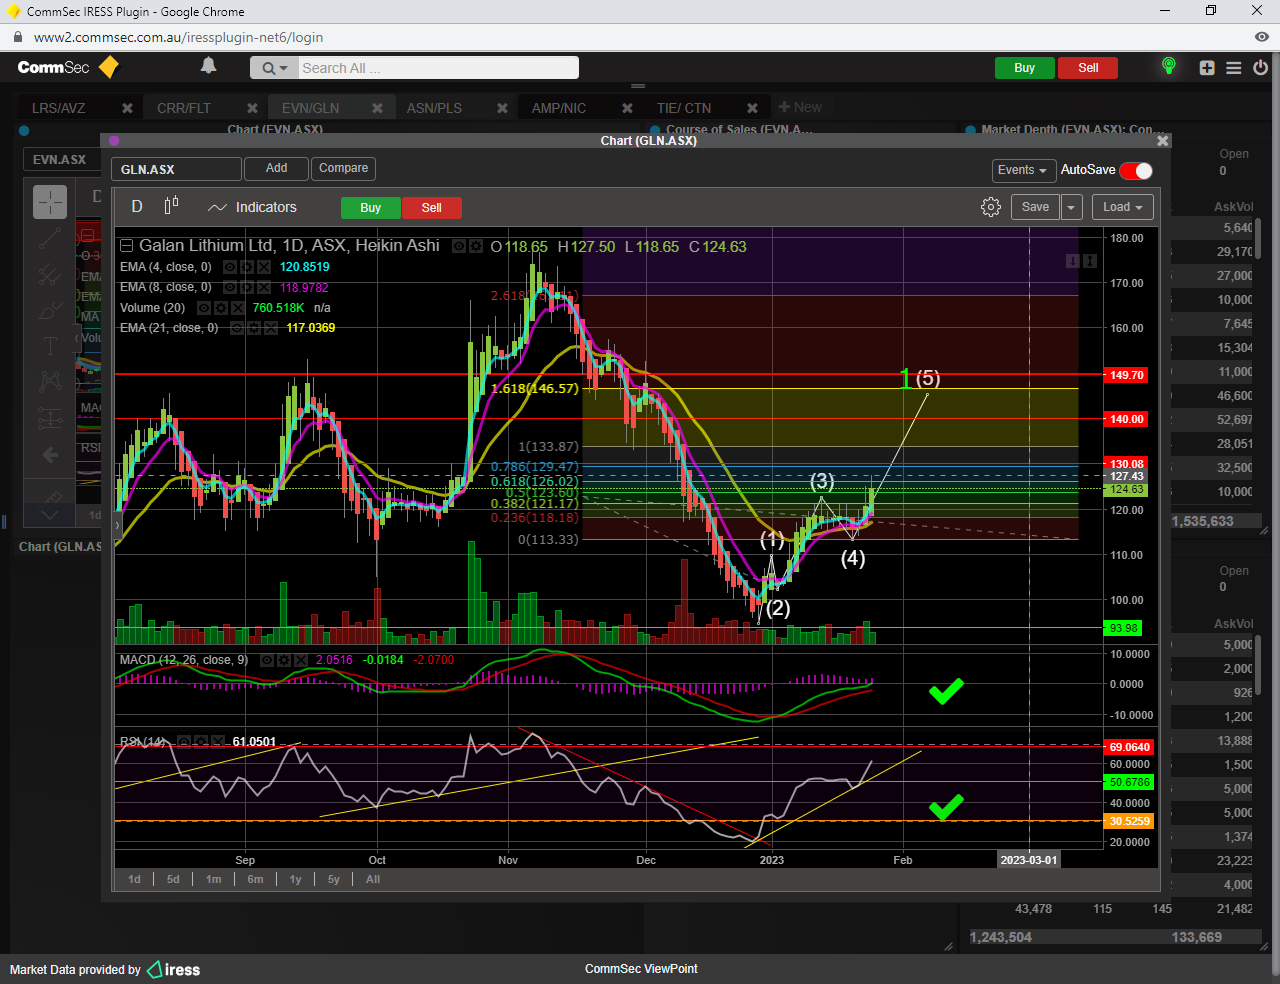Change the candlestick chart style
This screenshot has height=984, width=1280.
[171, 206]
